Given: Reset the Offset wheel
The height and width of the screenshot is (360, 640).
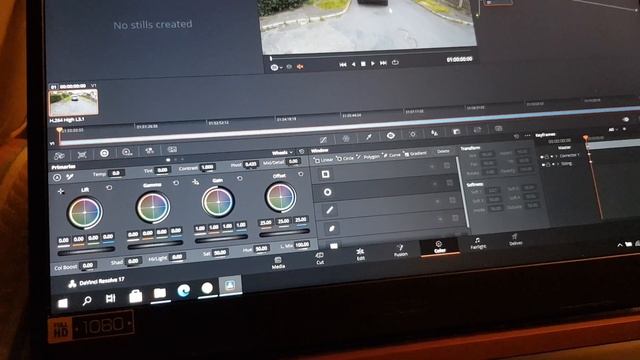Looking at the screenshot, I should click(x=301, y=174).
